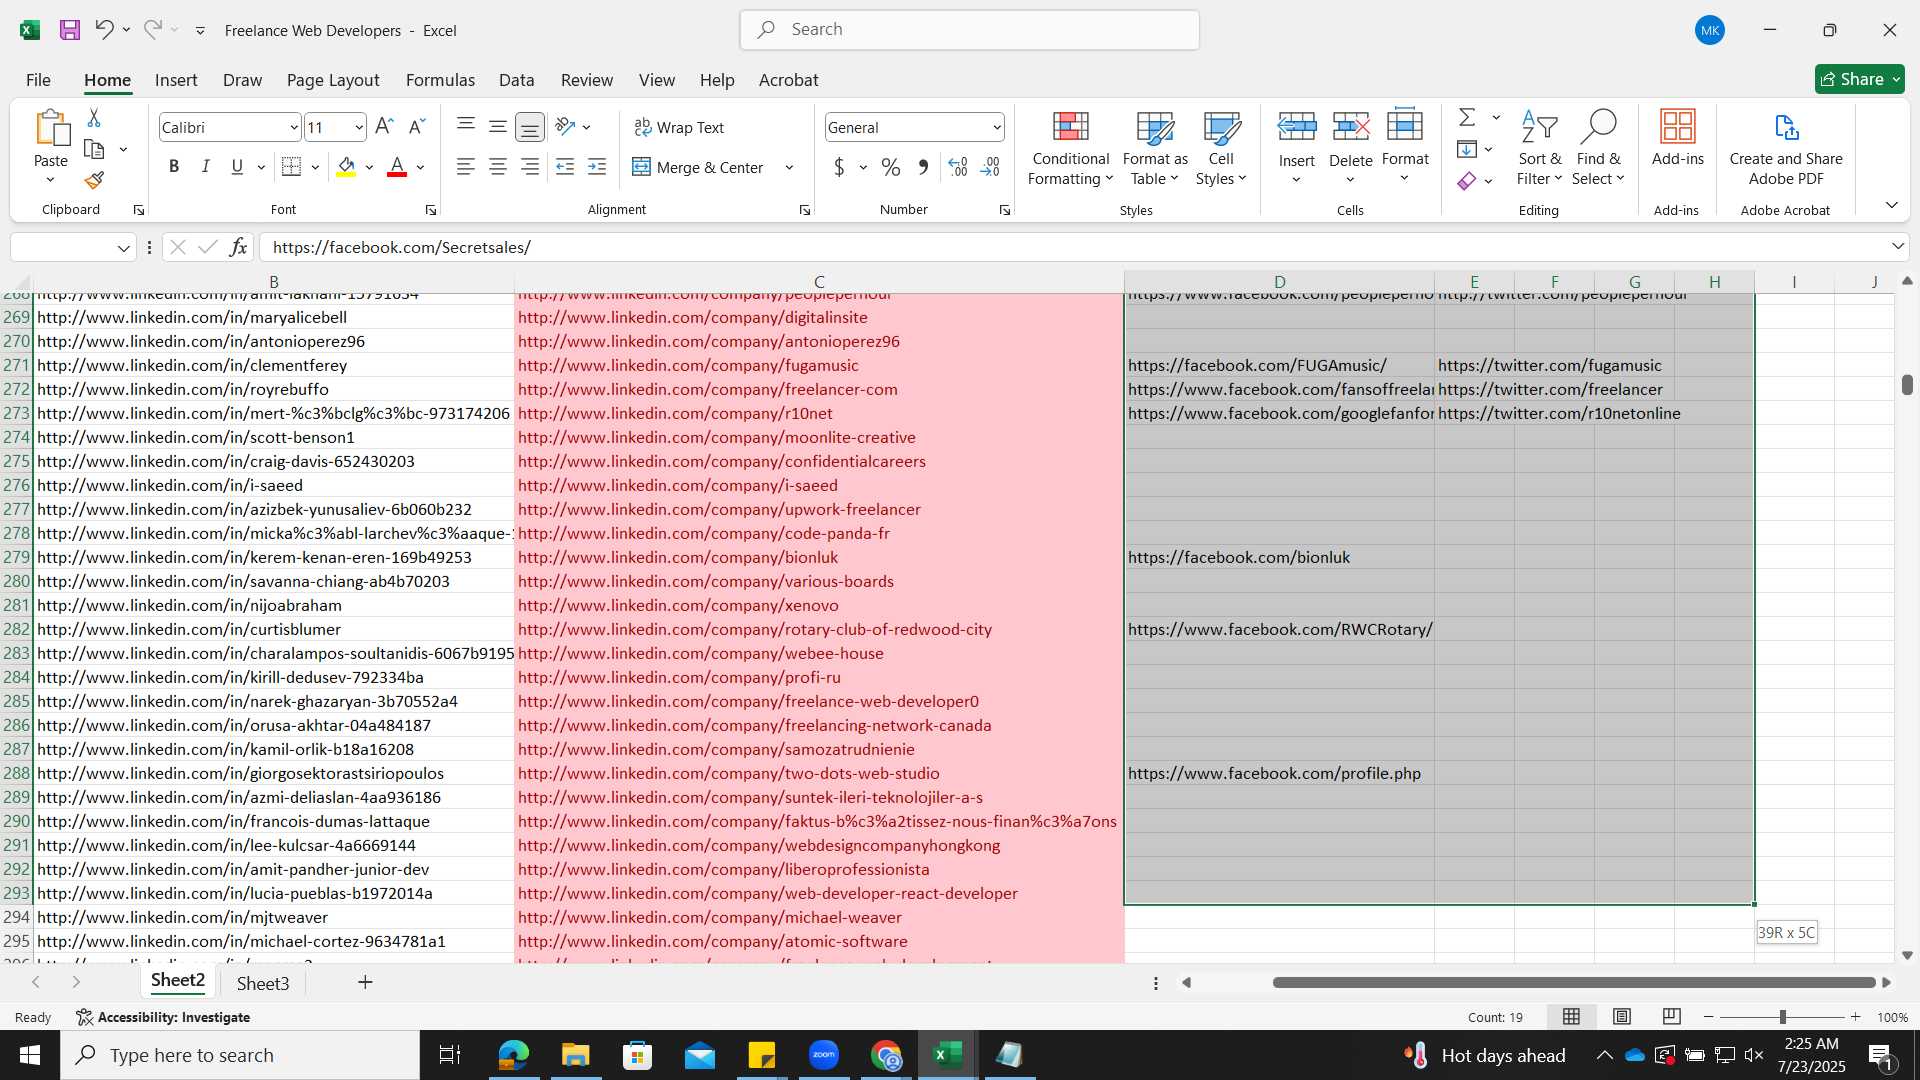Click the Share button
Viewport: 1920px width, 1080px height.
pos(1859,79)
